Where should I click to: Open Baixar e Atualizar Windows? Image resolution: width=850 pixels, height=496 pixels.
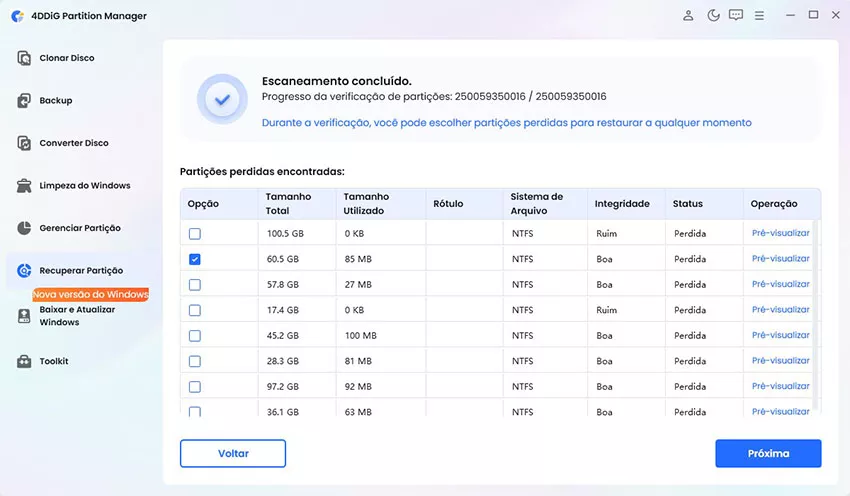[x=79, y=315]
